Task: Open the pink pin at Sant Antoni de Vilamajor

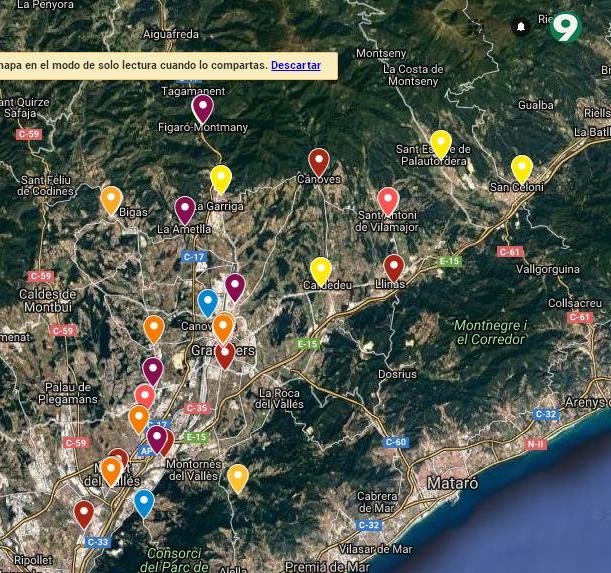Action: 388,200
